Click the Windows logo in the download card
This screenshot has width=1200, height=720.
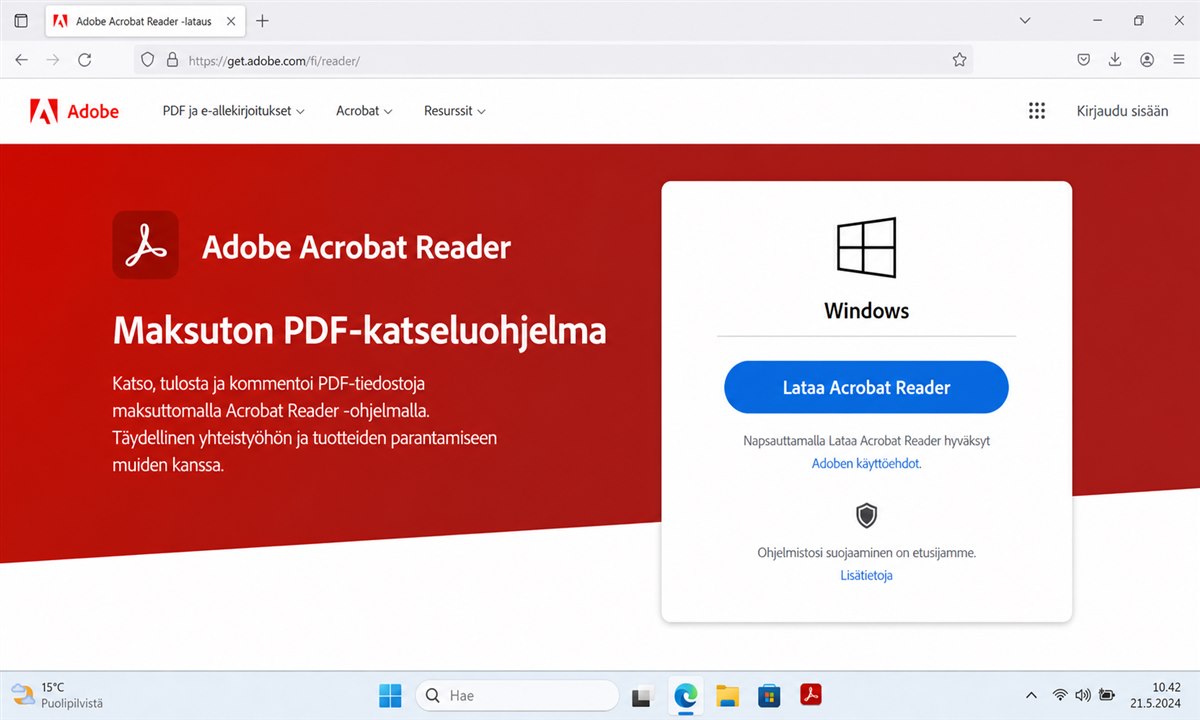(866, 247)
